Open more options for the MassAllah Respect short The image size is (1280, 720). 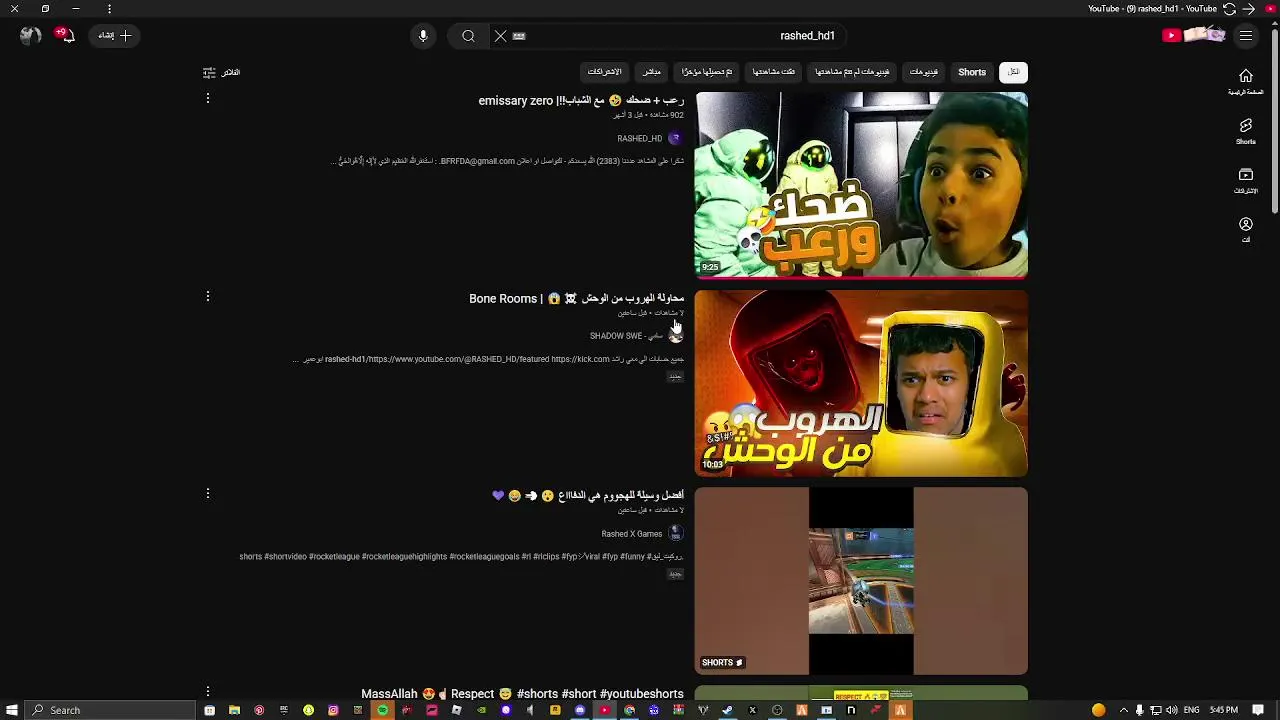[x=208, y=692]
